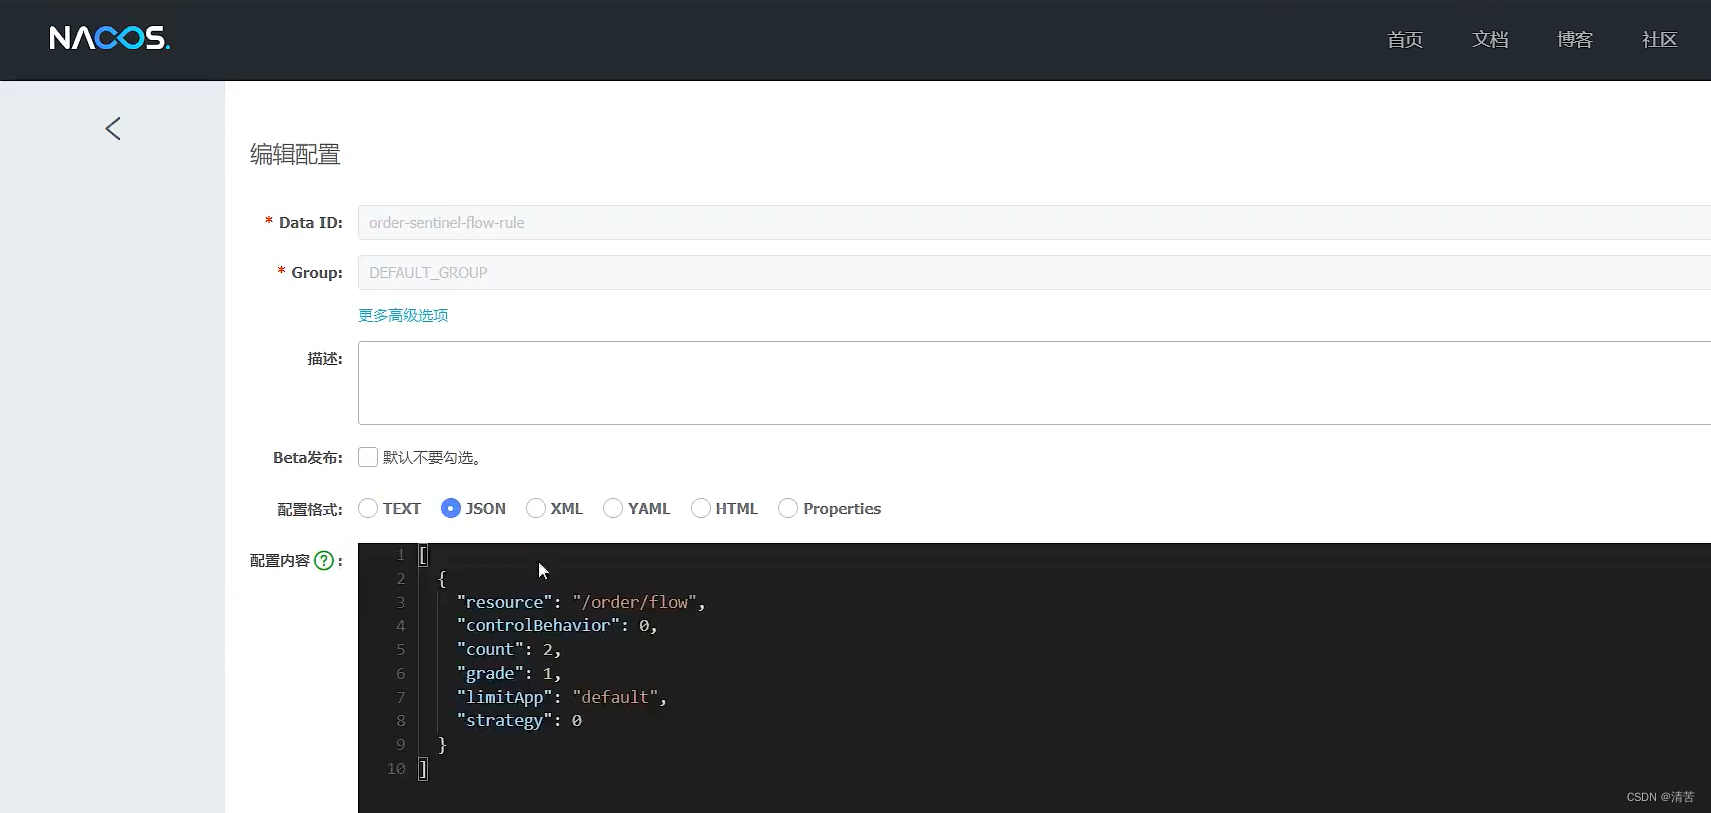
Task: Open 文档 in the top navigation
Action: click(1490, 39)
